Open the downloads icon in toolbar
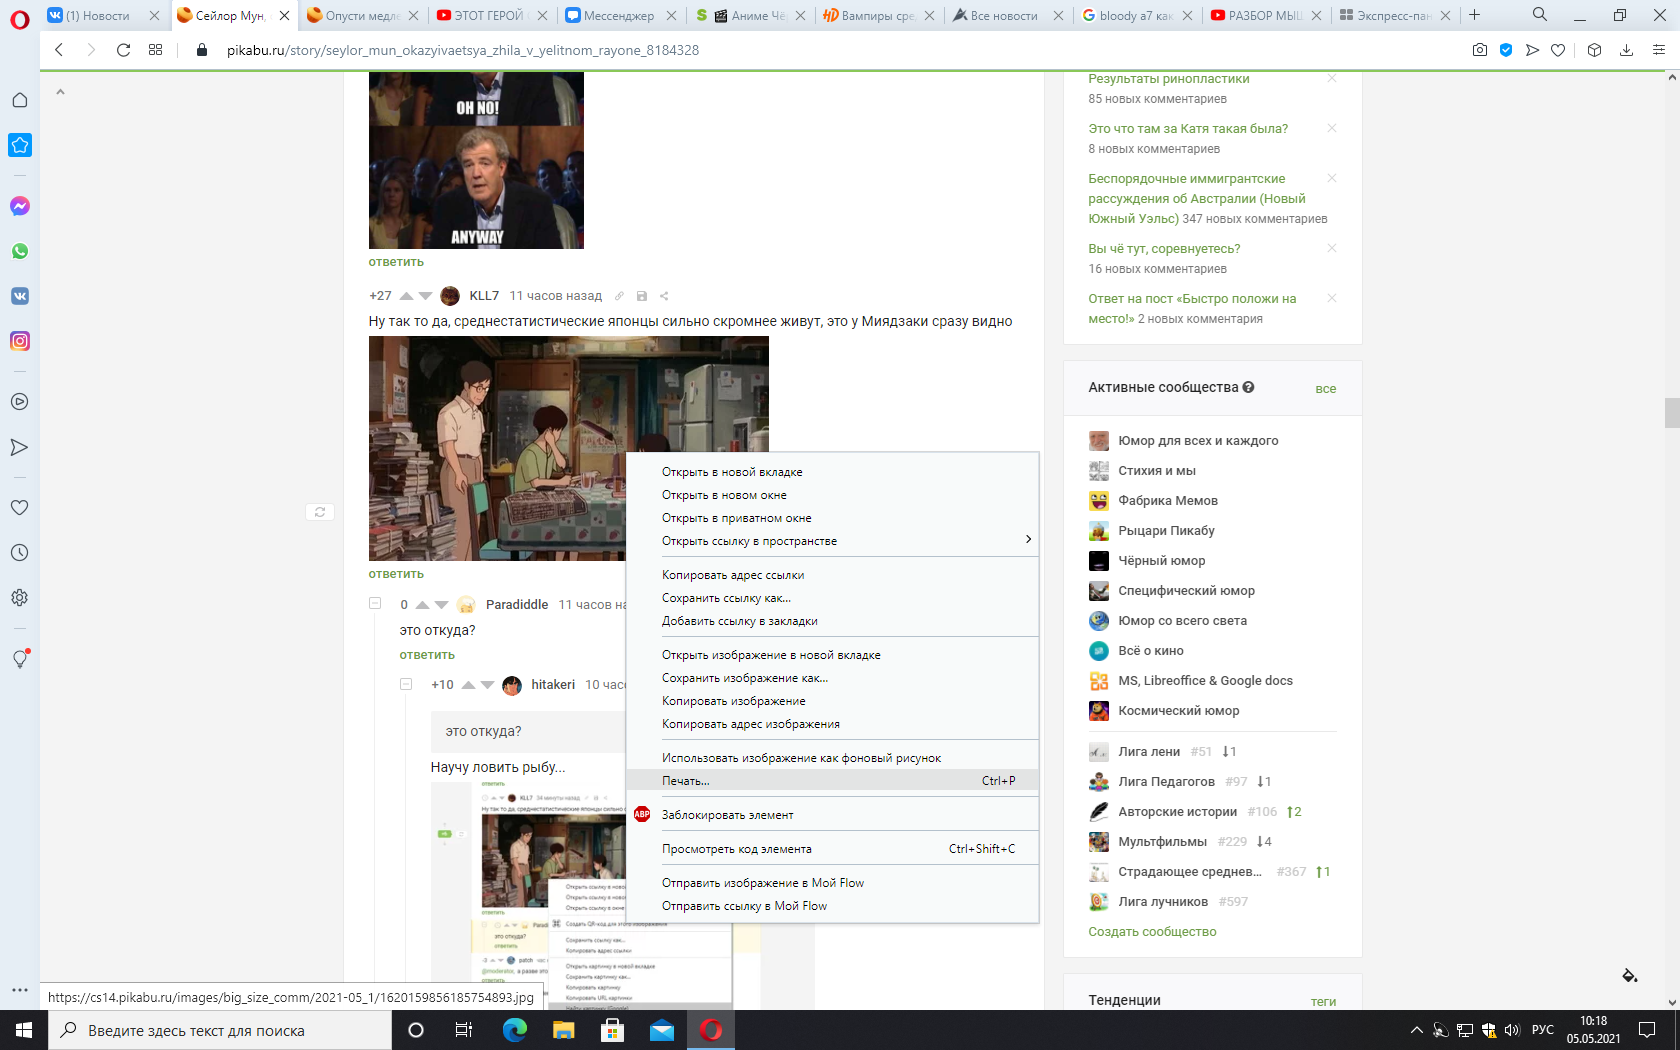Image resolution: width=1680 pixels, height=1050 pixels. pos(1626,50)
